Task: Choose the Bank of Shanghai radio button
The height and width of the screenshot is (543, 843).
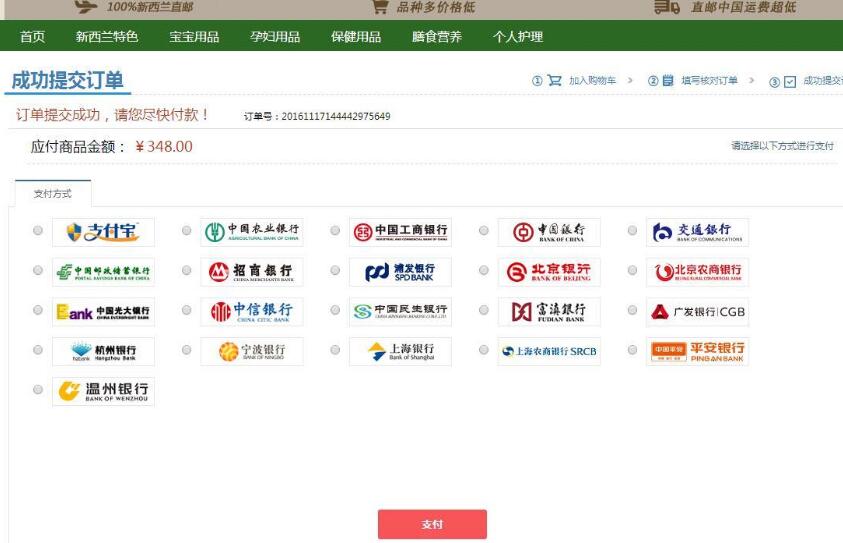Action: 335,350
